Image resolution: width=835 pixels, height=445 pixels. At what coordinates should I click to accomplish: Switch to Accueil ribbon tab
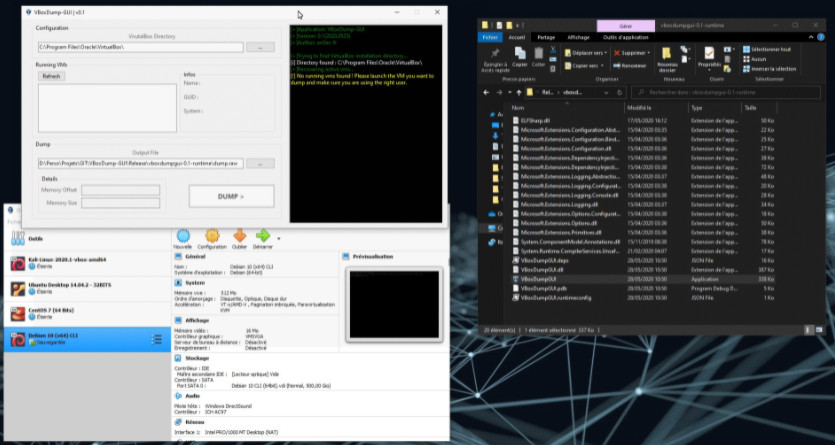click(517, 37)
